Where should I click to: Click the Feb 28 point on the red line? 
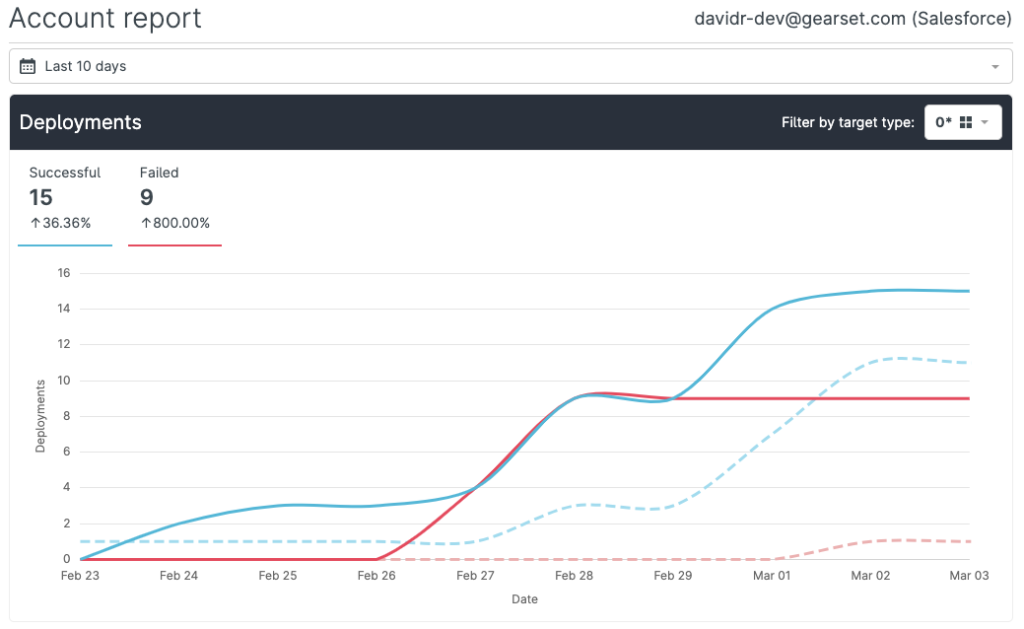click(x=575, y=394)
